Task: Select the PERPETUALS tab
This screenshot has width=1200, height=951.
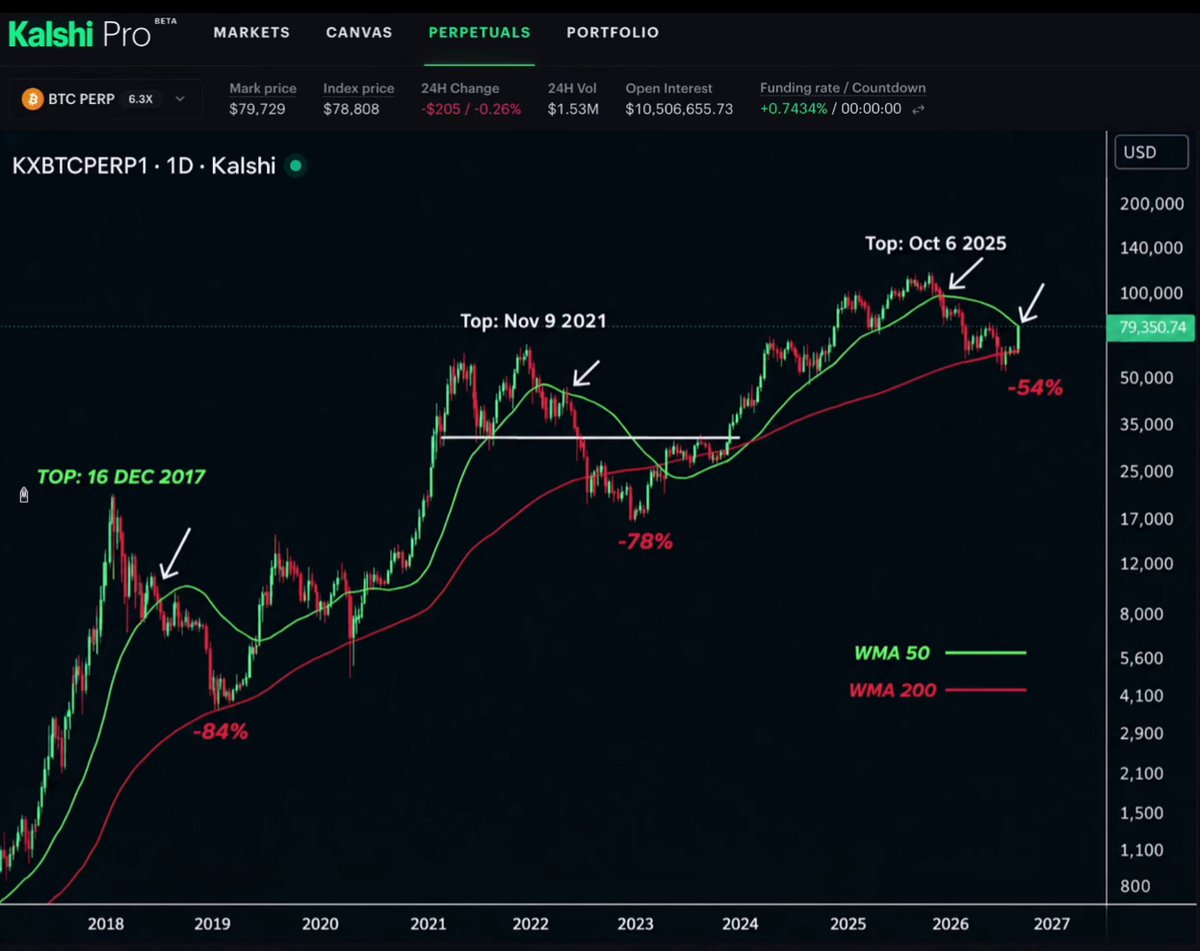Action: click(479, 32)
